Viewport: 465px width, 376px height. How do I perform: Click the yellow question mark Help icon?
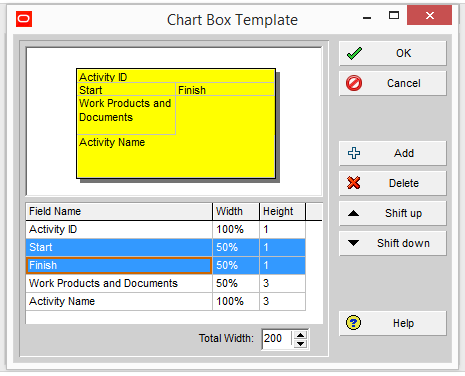click(x=353, y=323)
